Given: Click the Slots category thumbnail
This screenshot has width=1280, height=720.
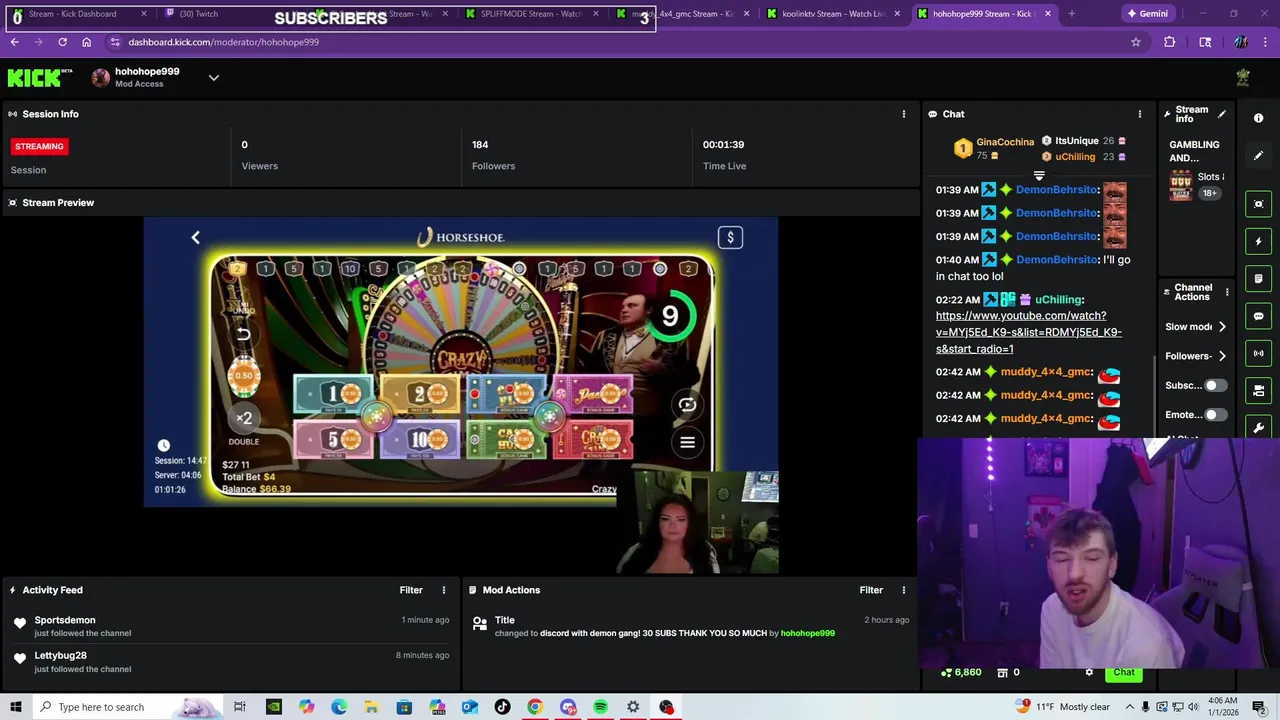Looking at the screenshot, I should coord(1182,185).
